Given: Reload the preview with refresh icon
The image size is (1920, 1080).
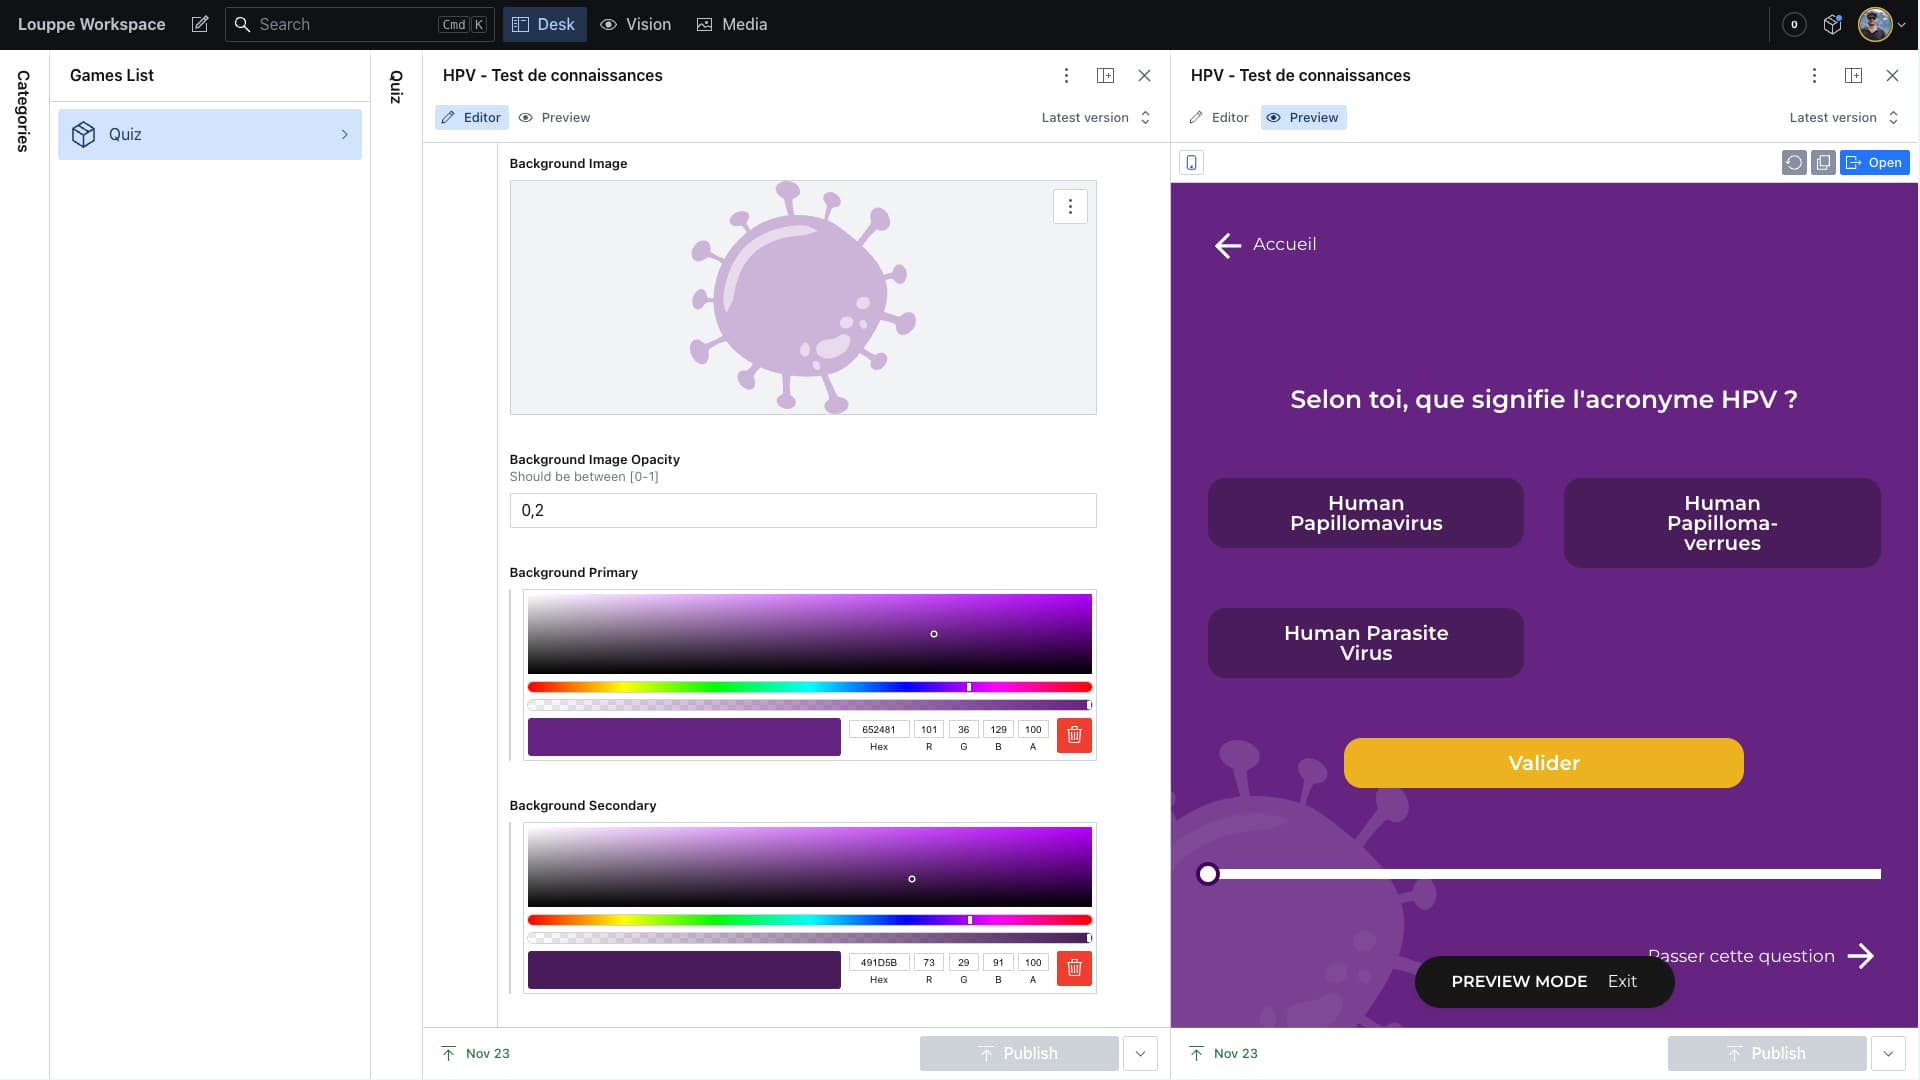Looking at the screenshot, I should pos(1794,163).
